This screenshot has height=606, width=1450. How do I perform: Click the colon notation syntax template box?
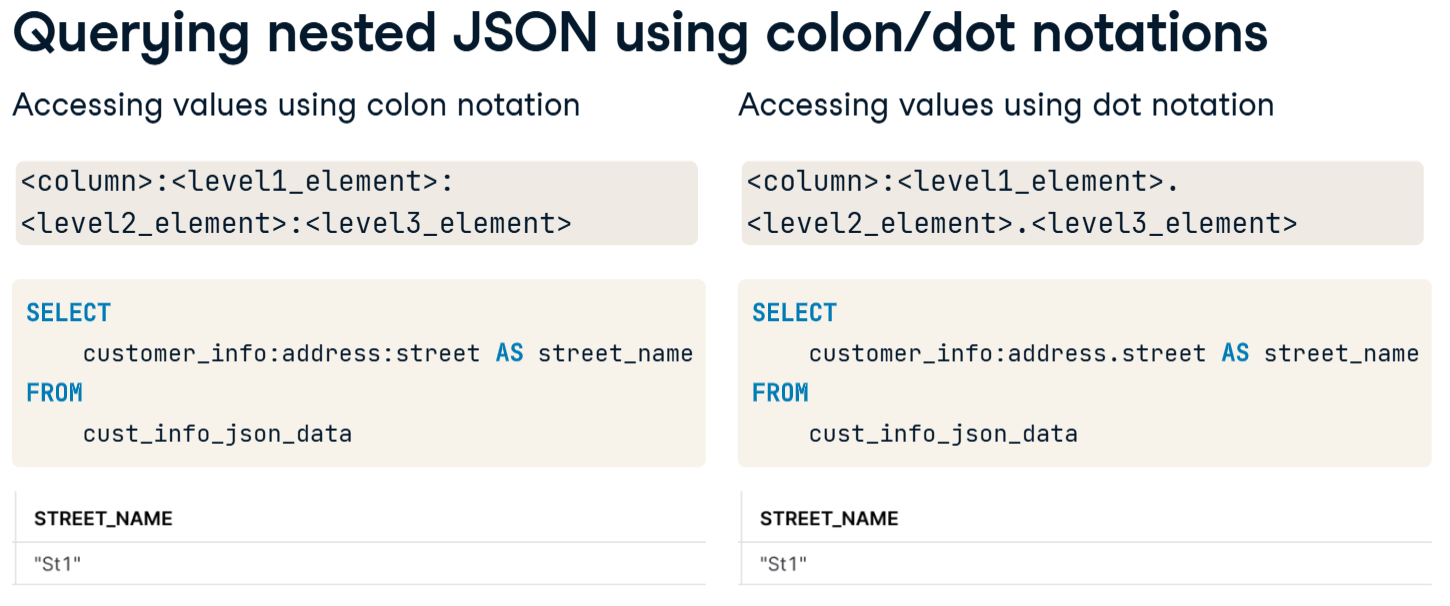pyautogui.click(x=356, y=202)
